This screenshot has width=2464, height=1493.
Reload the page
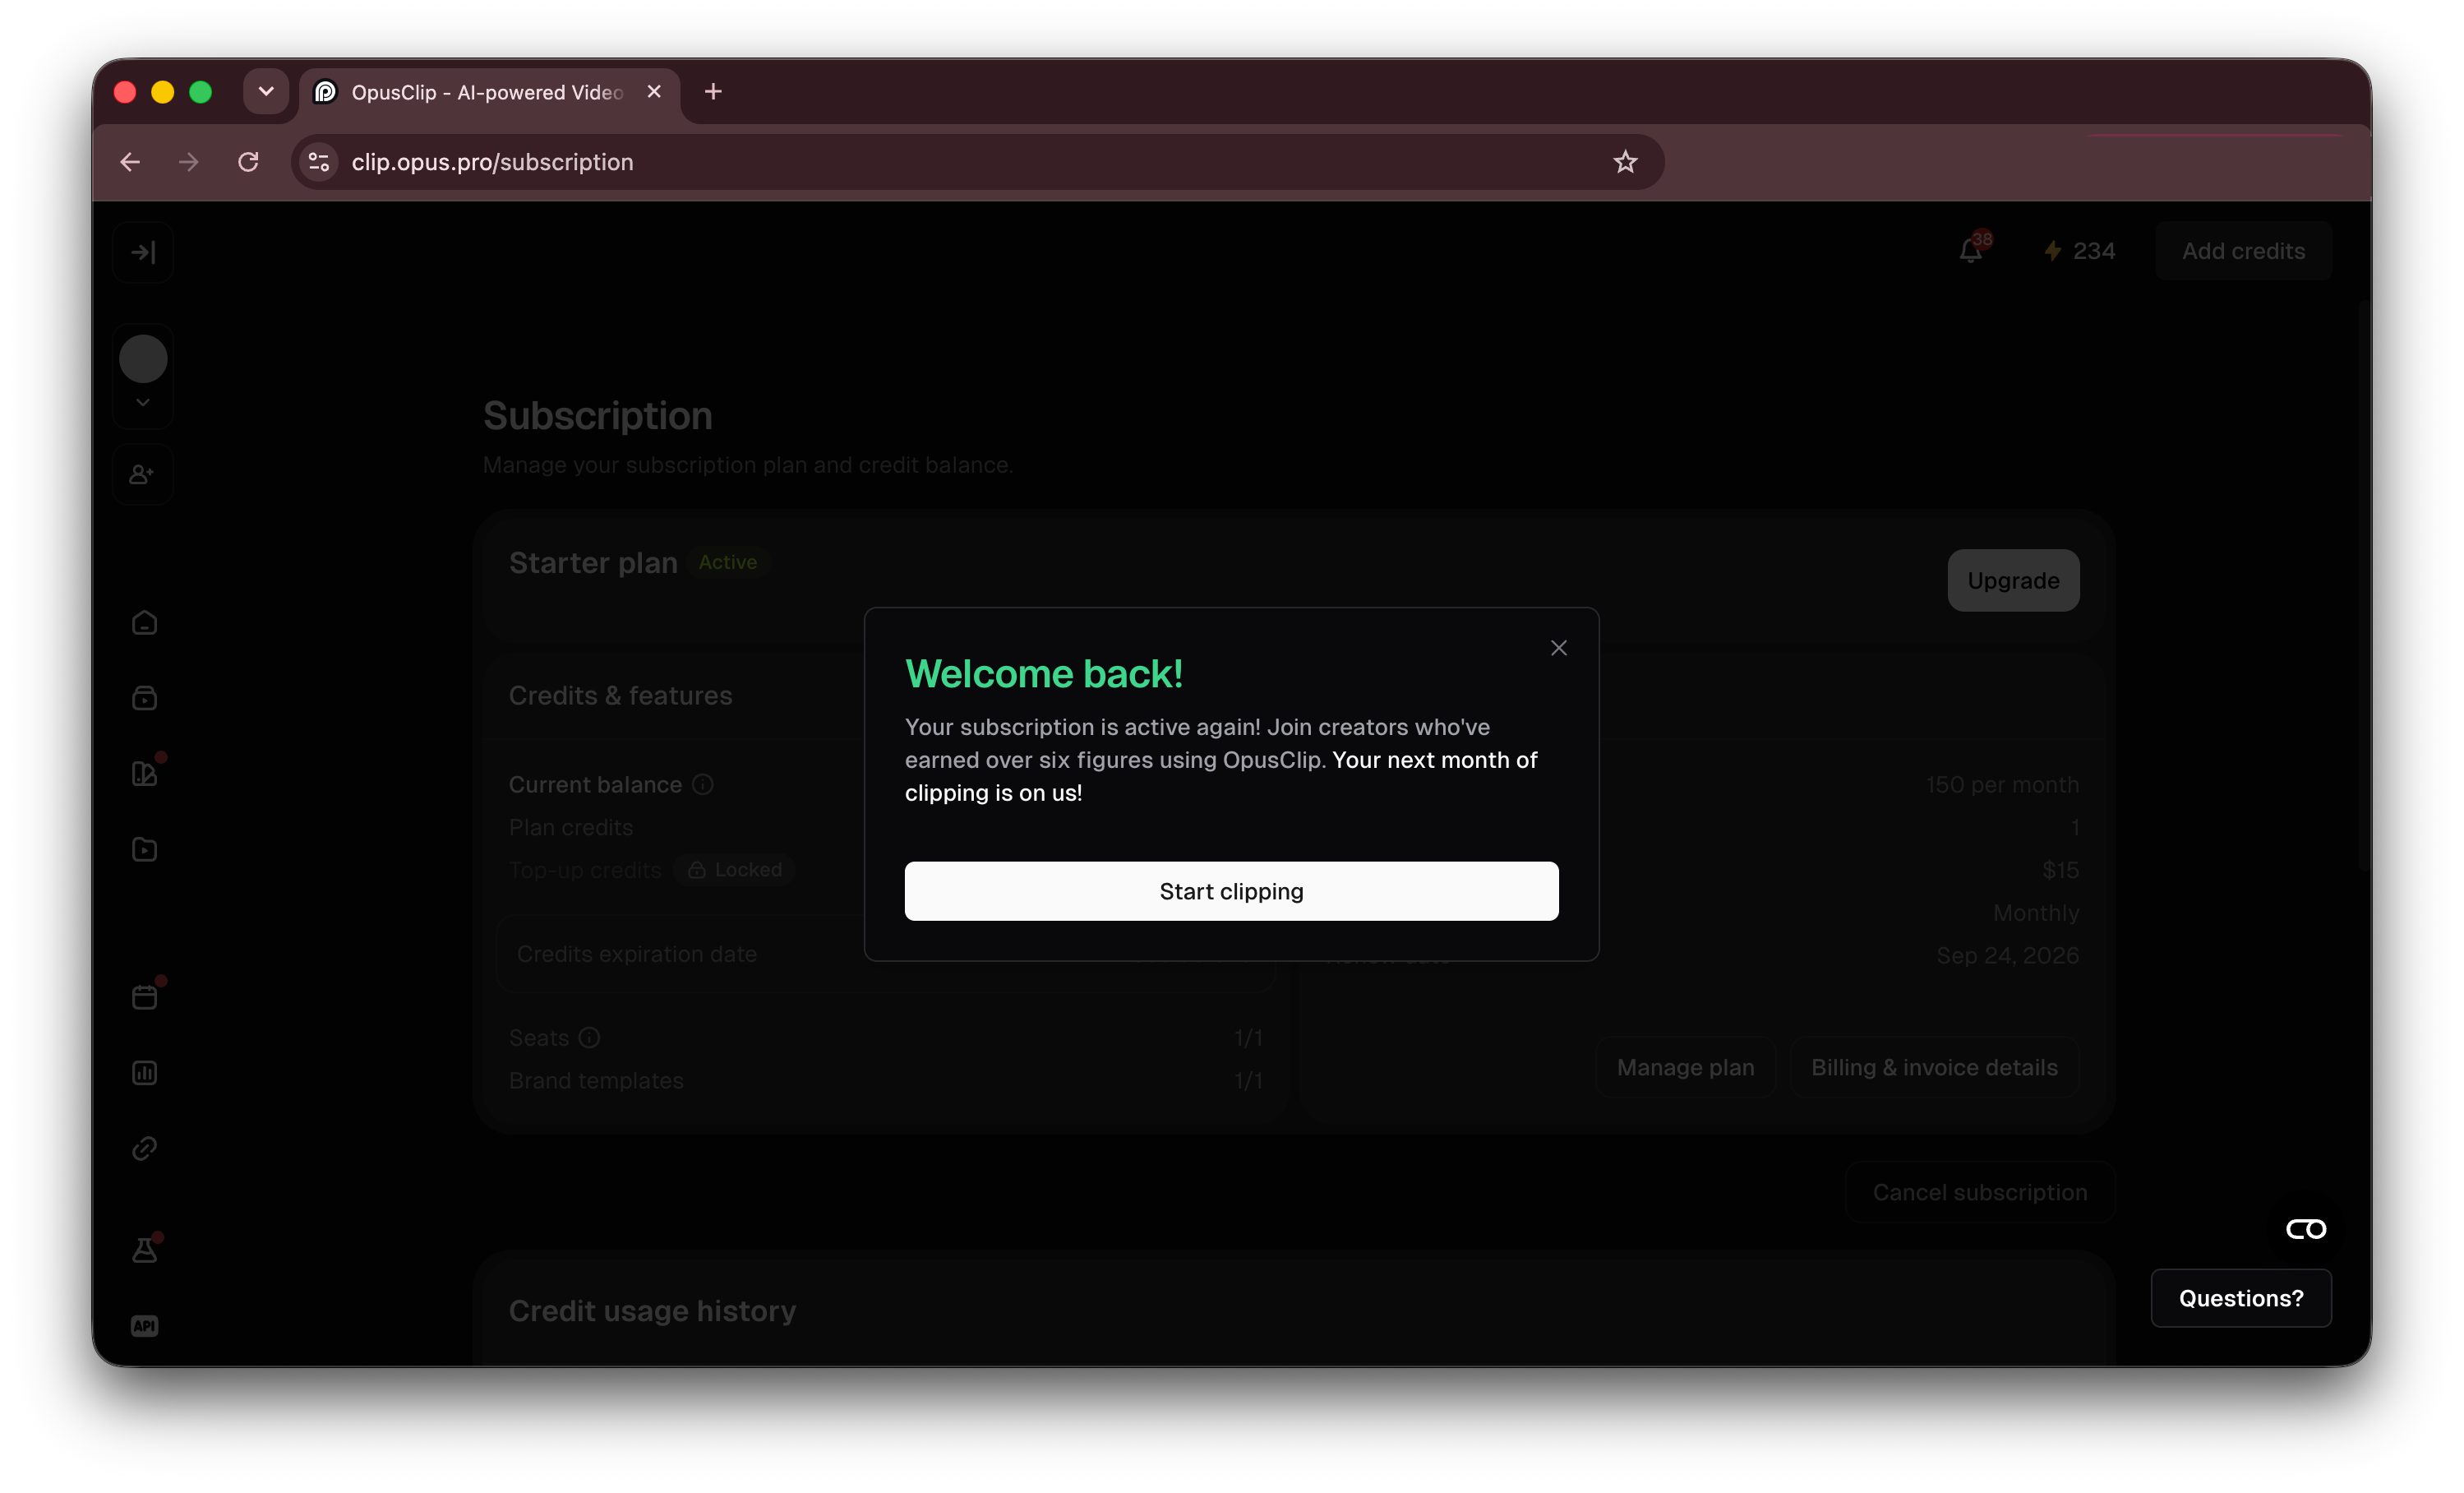pos(248,162)
